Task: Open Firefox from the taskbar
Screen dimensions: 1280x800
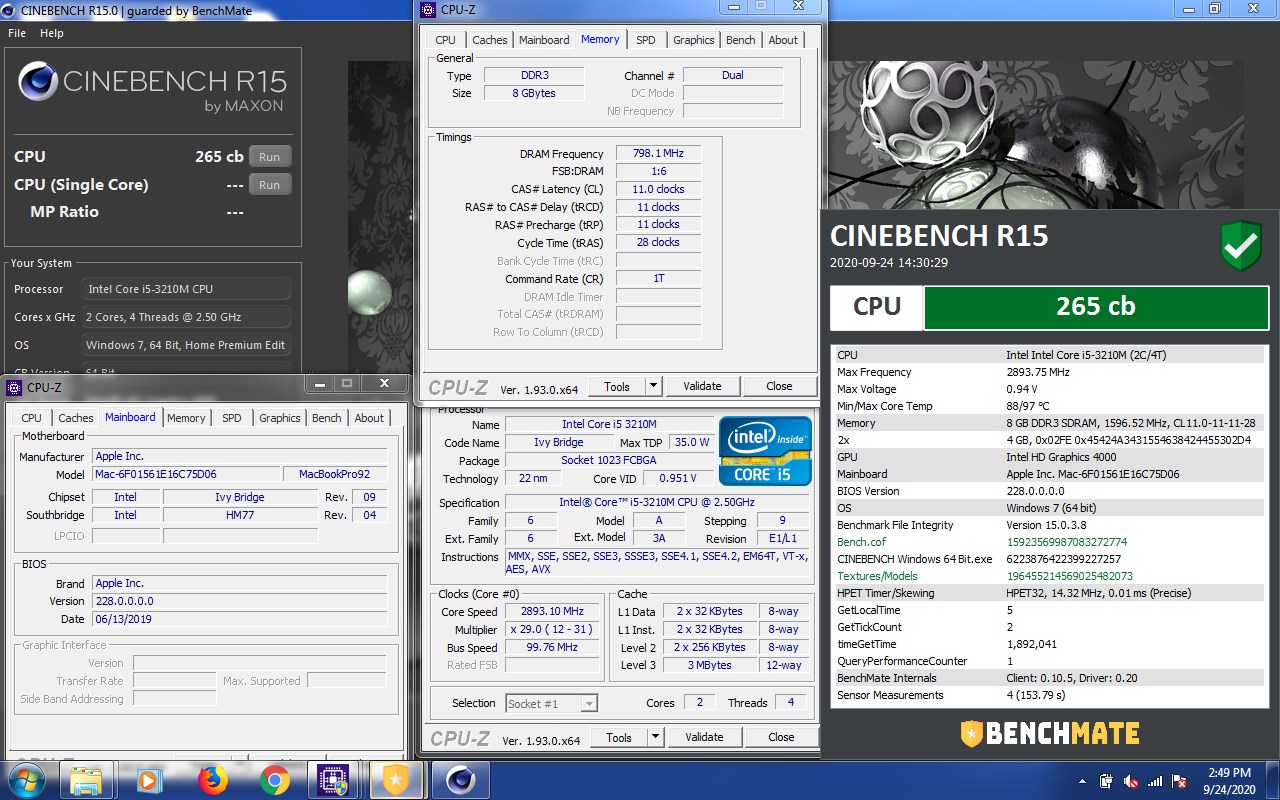Action: [x=211, y=779]
